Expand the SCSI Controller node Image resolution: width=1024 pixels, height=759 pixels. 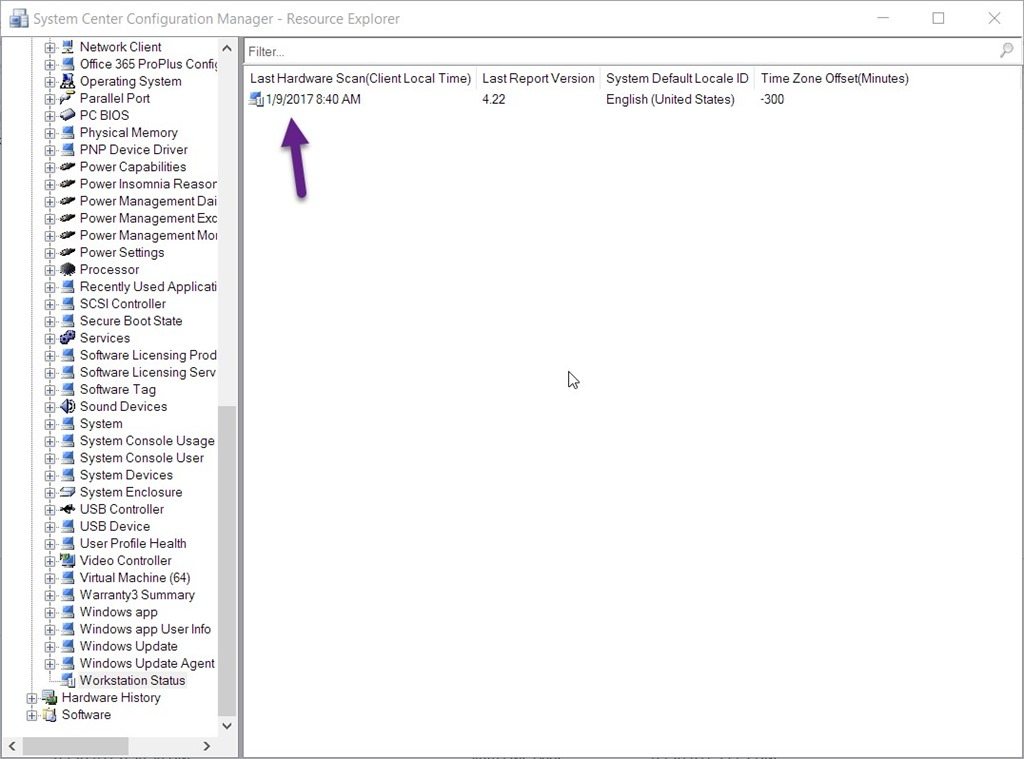pos(50,304)
